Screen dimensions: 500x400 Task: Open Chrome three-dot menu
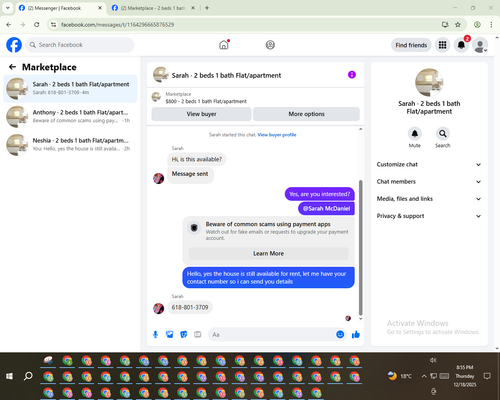[x=491, y=24]
